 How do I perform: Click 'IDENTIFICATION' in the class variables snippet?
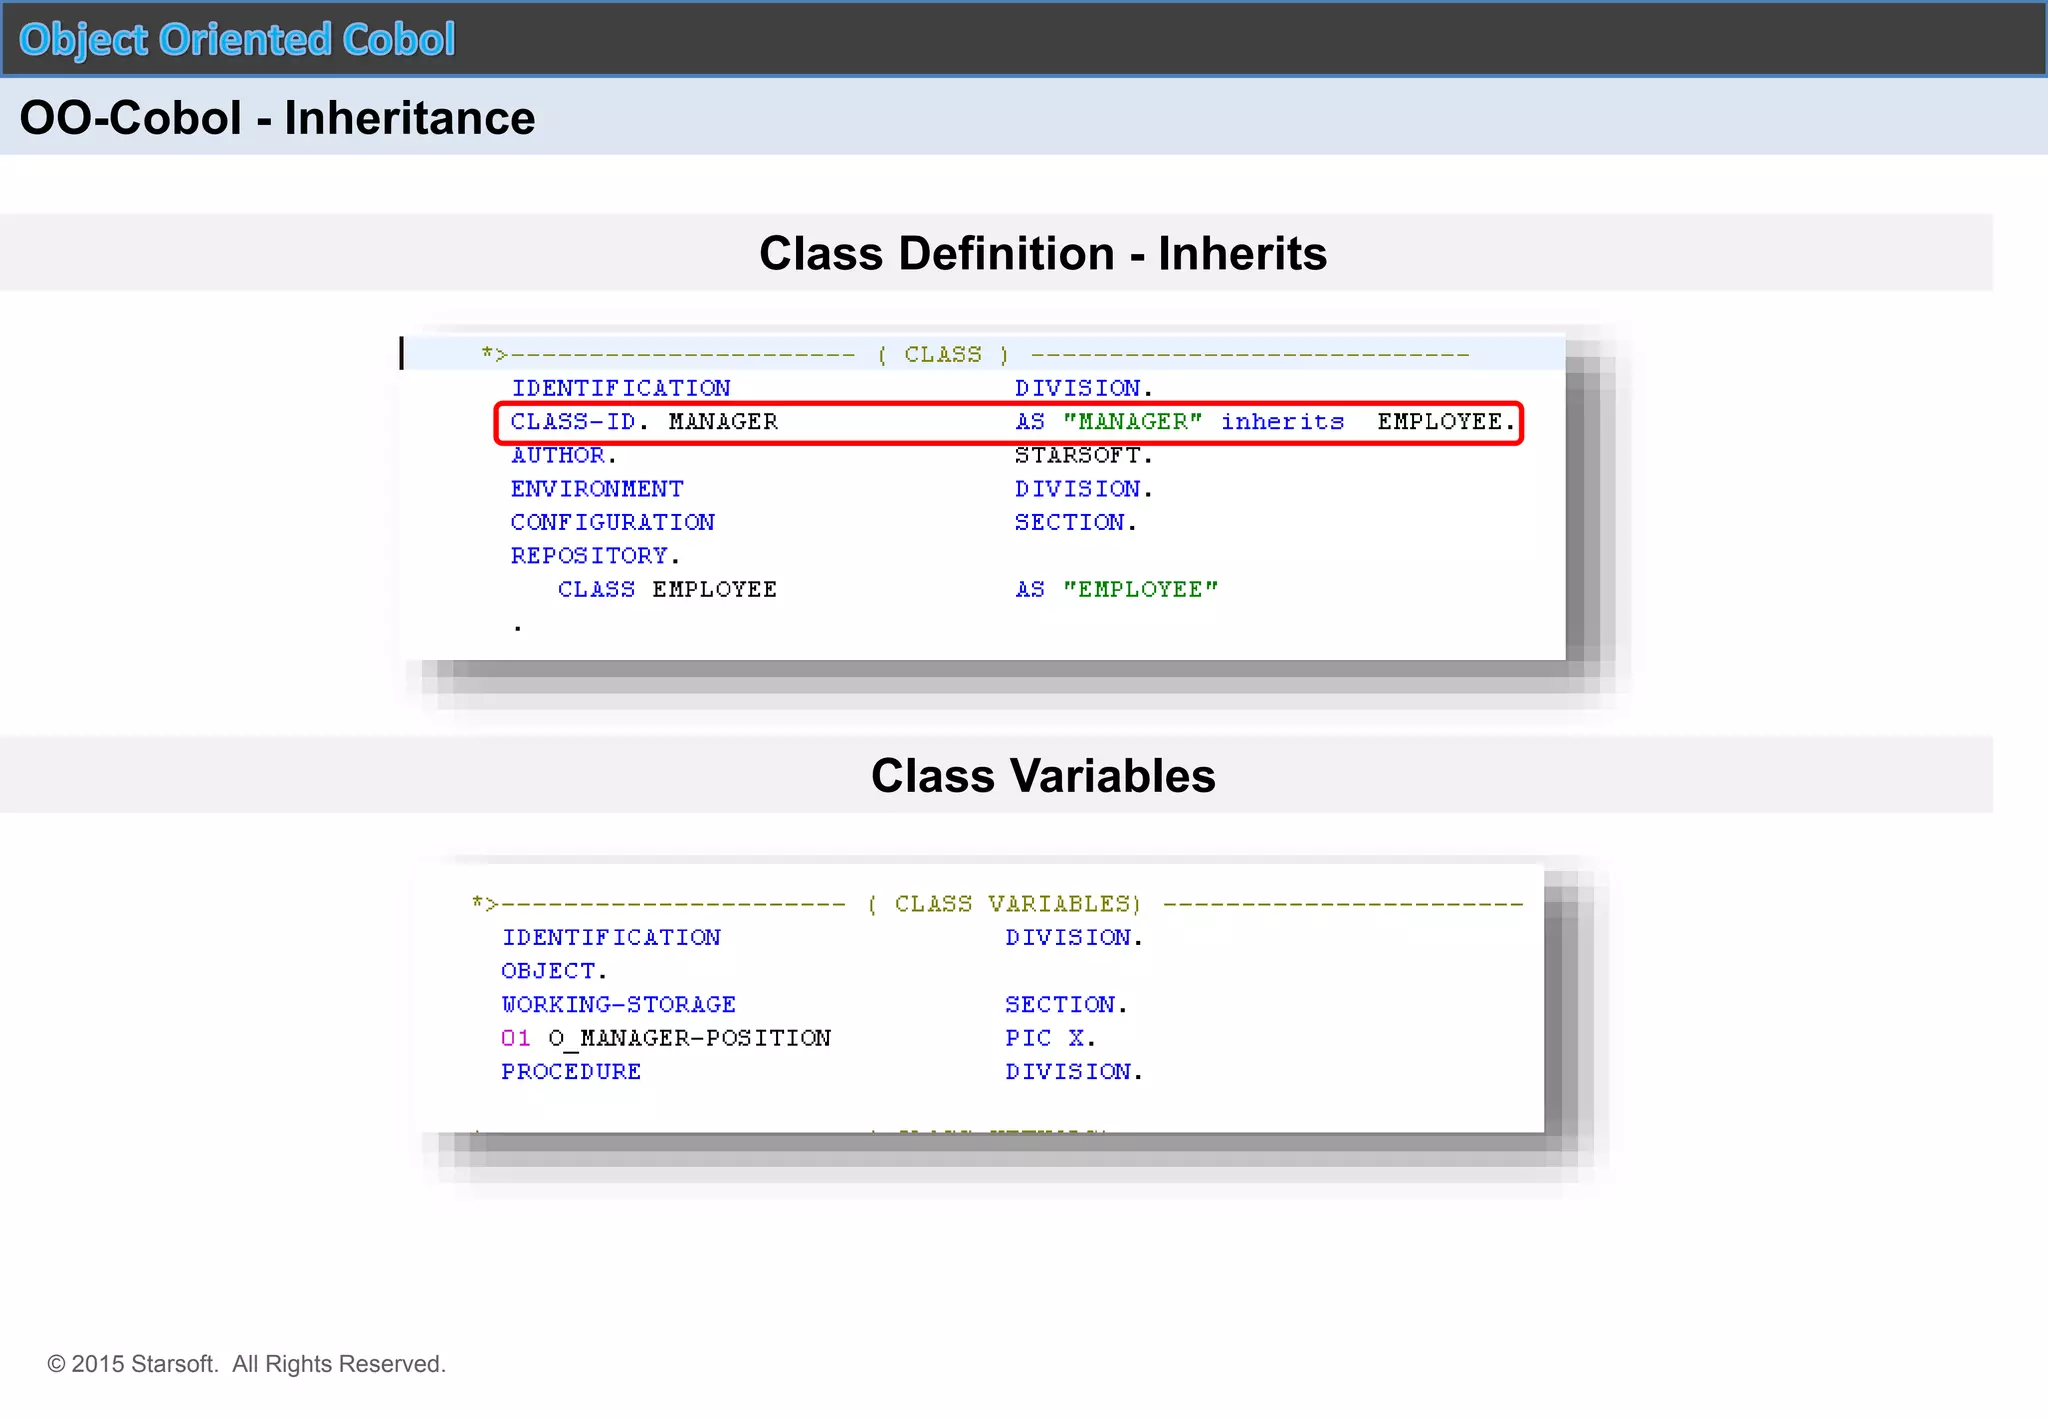point(611,938)
